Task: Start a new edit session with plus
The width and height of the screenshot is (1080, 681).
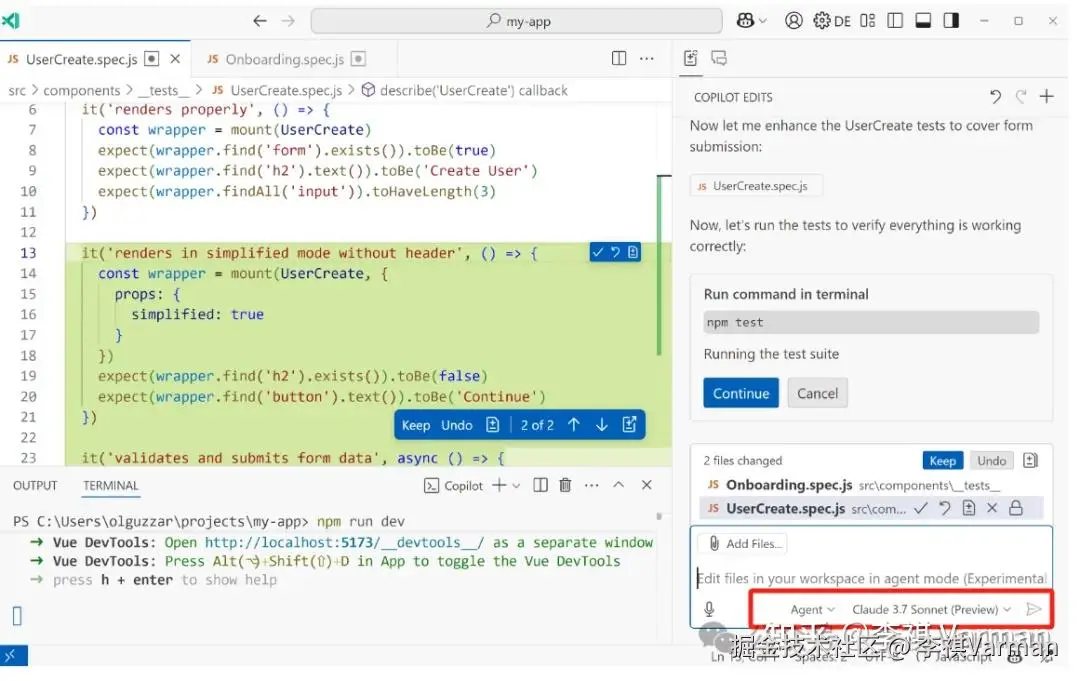Action: pos(1046,96)
